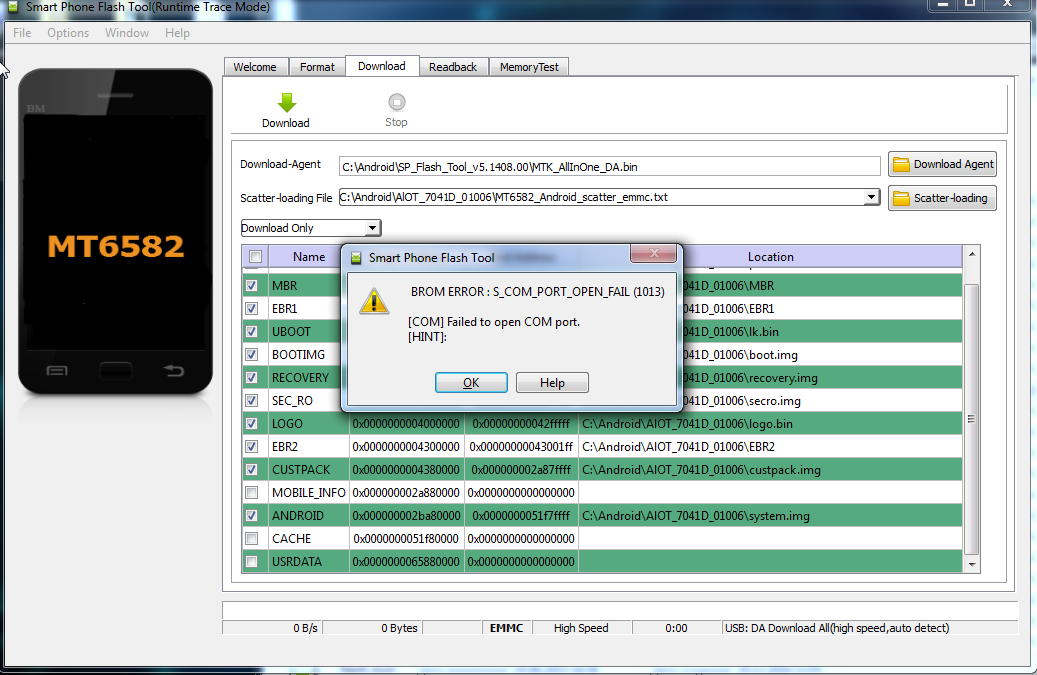This screenshot has height=675, width=1037.
Task: Open the Options menu
Action: point(68,33)
